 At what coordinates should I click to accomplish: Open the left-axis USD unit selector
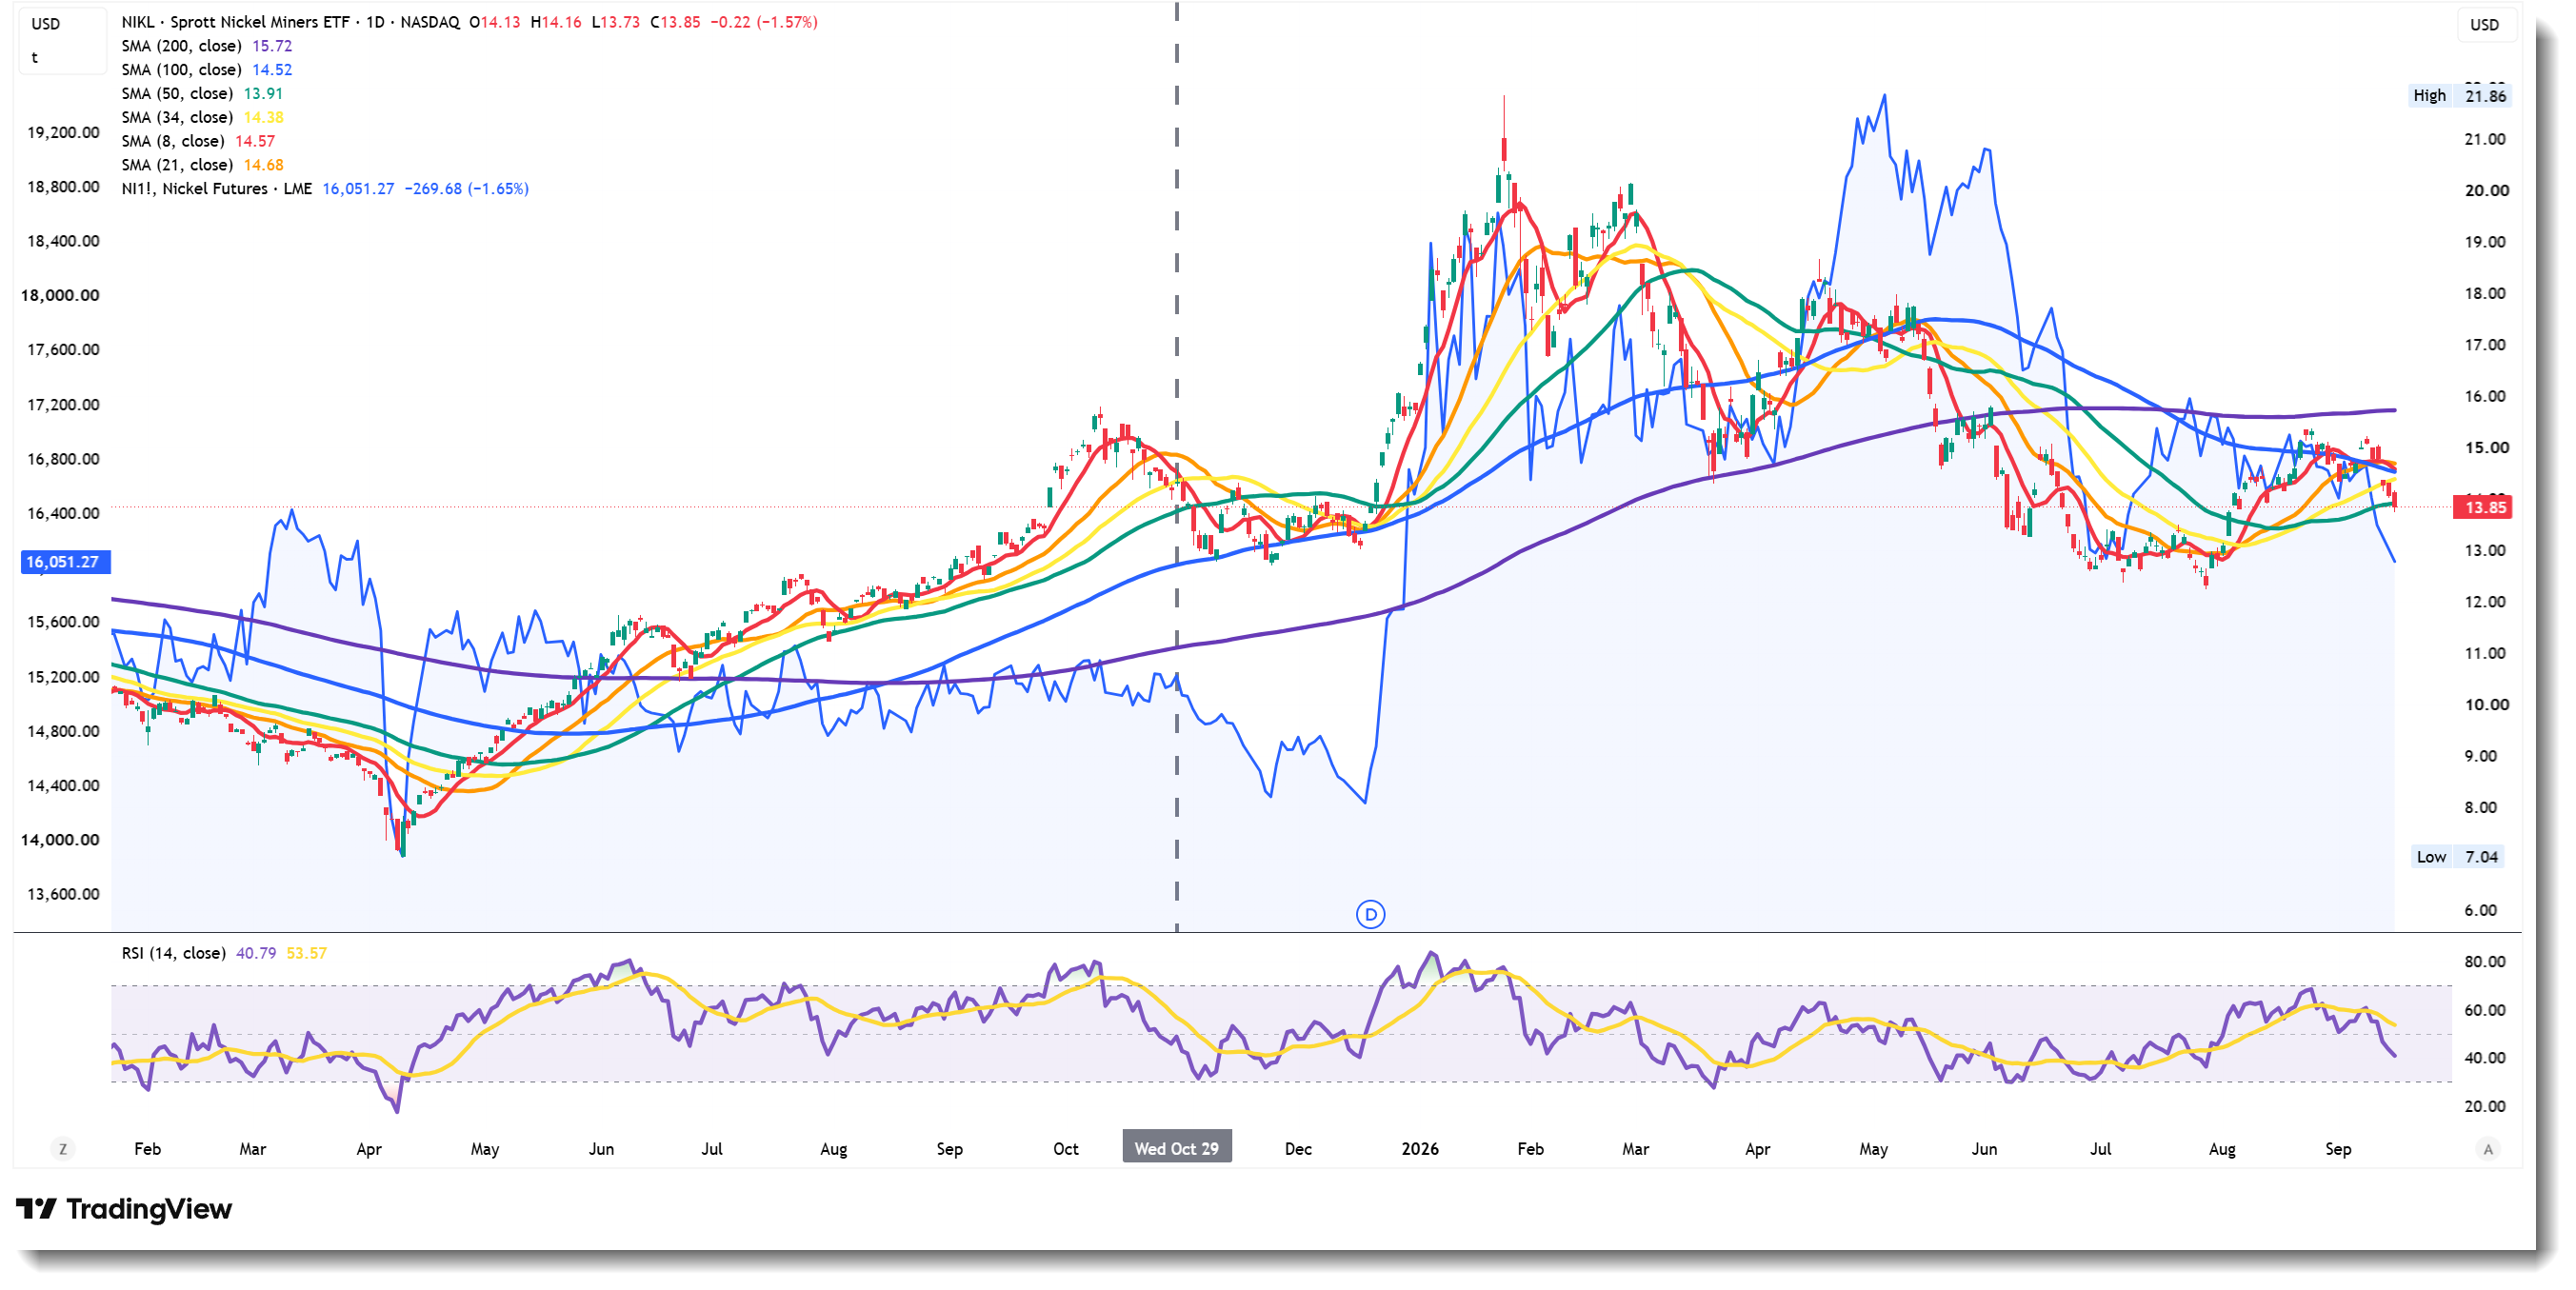click(46, 24)
